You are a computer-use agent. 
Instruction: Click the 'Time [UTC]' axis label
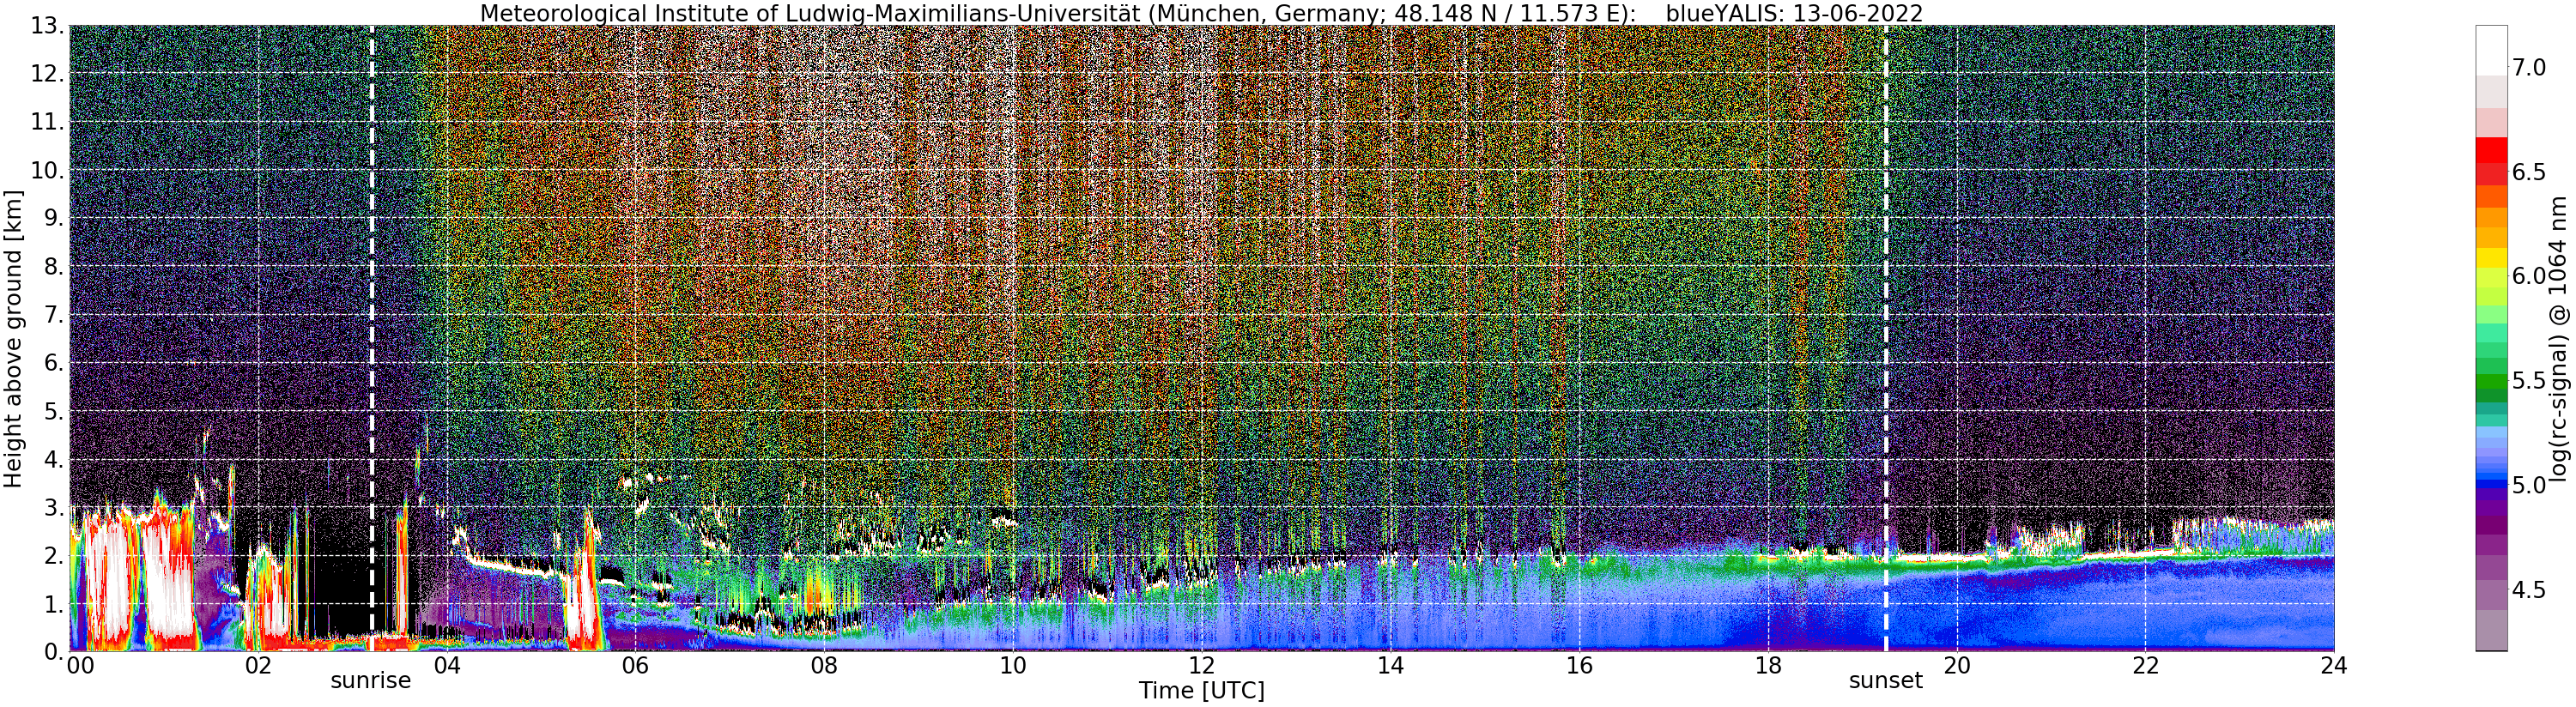1201,691
